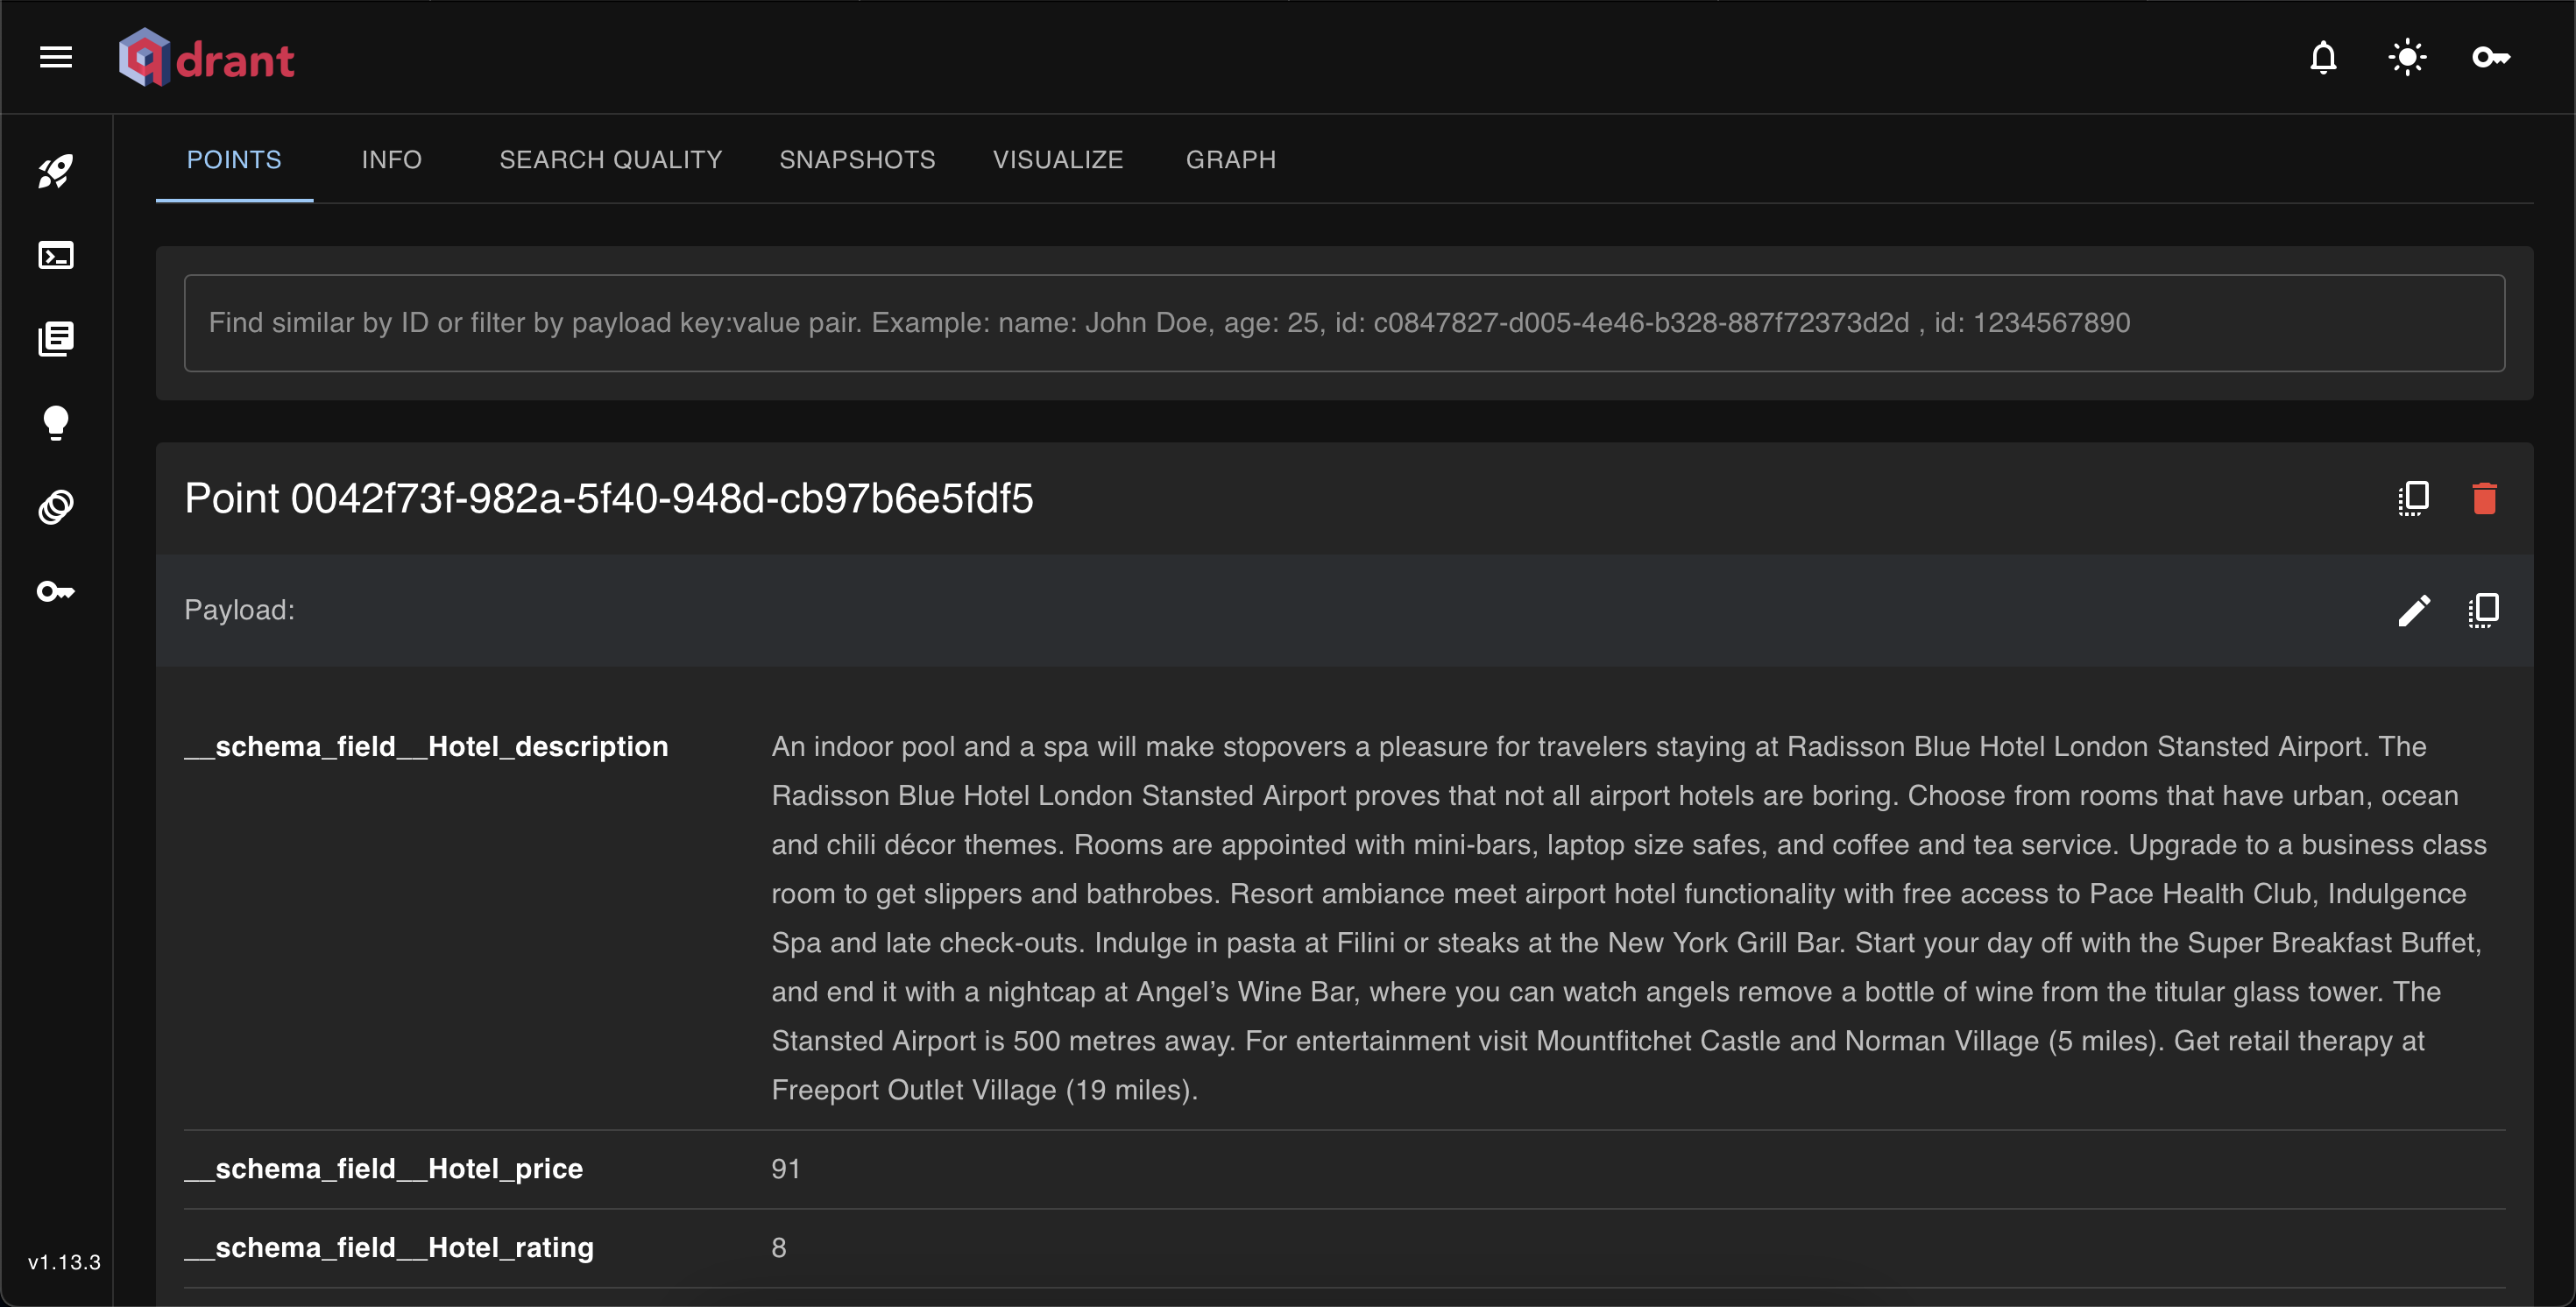Open Collections icon in sidebar
The image size is (2576, 1307).
(56, 339)
